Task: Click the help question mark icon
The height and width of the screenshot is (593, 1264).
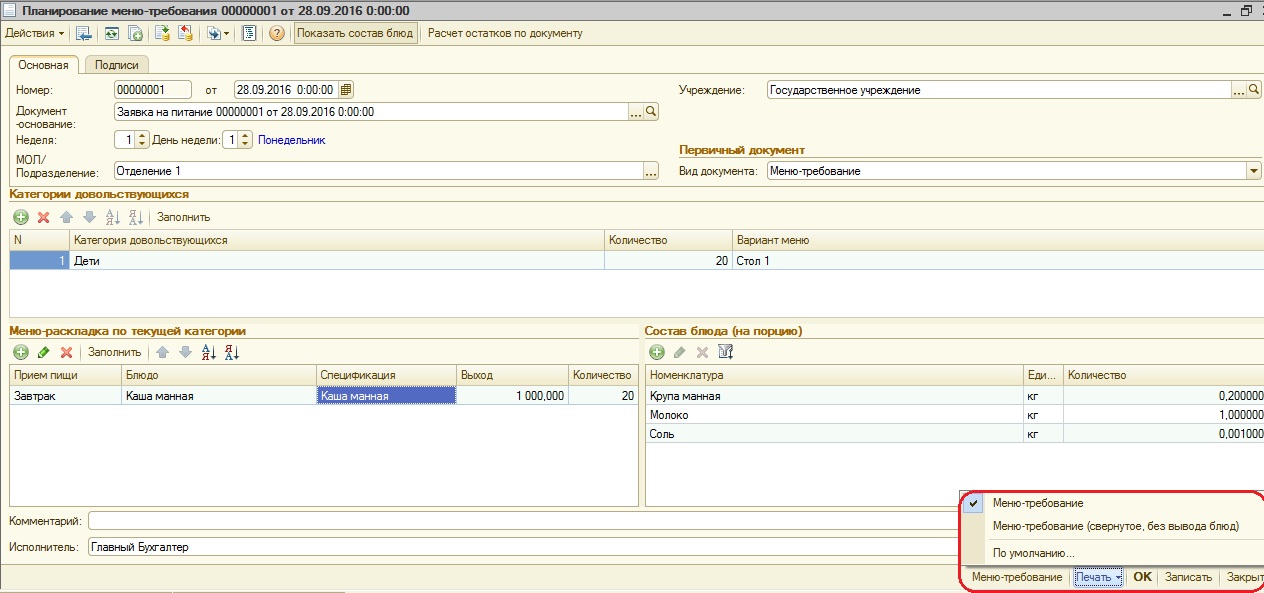Action: (277, 33)
